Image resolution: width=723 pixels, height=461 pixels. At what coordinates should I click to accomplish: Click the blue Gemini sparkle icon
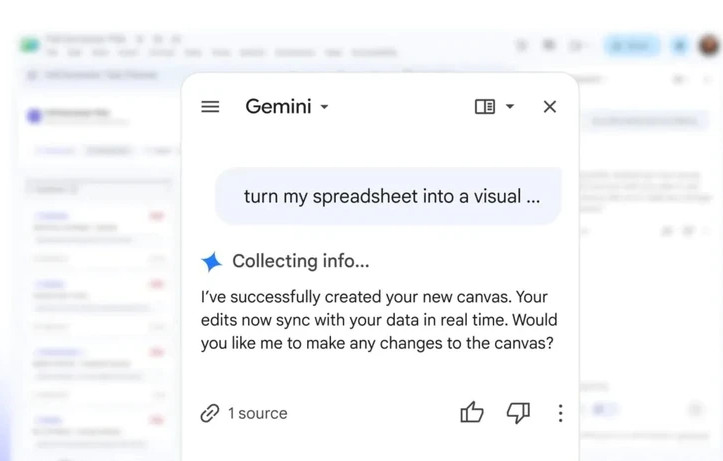(212, 261)
